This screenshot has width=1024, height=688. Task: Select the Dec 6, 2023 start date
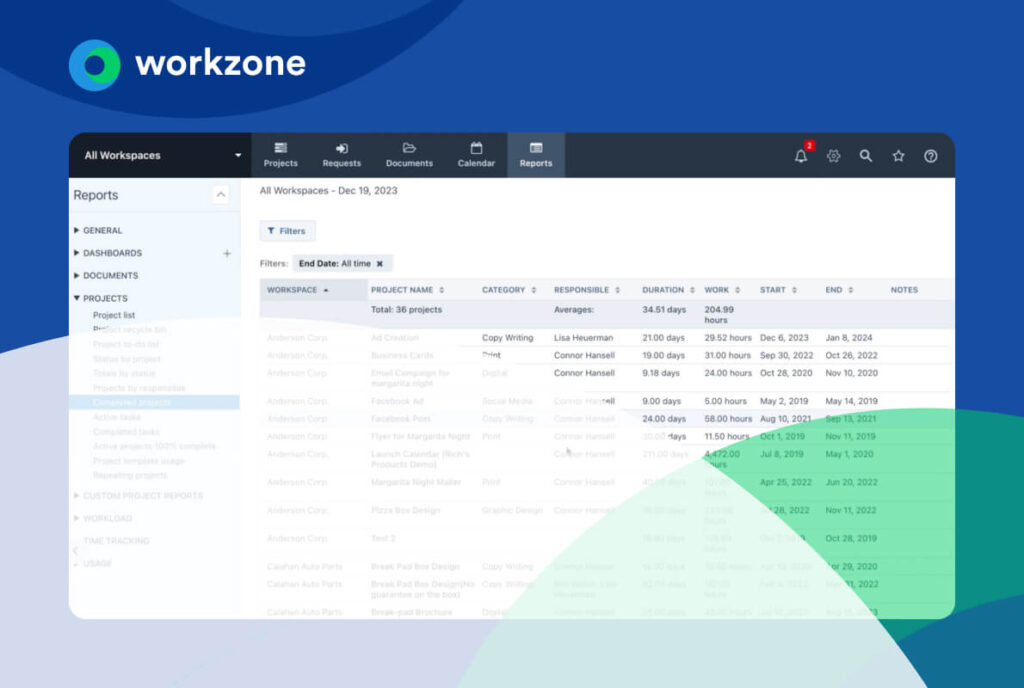(x=784, y=338)
